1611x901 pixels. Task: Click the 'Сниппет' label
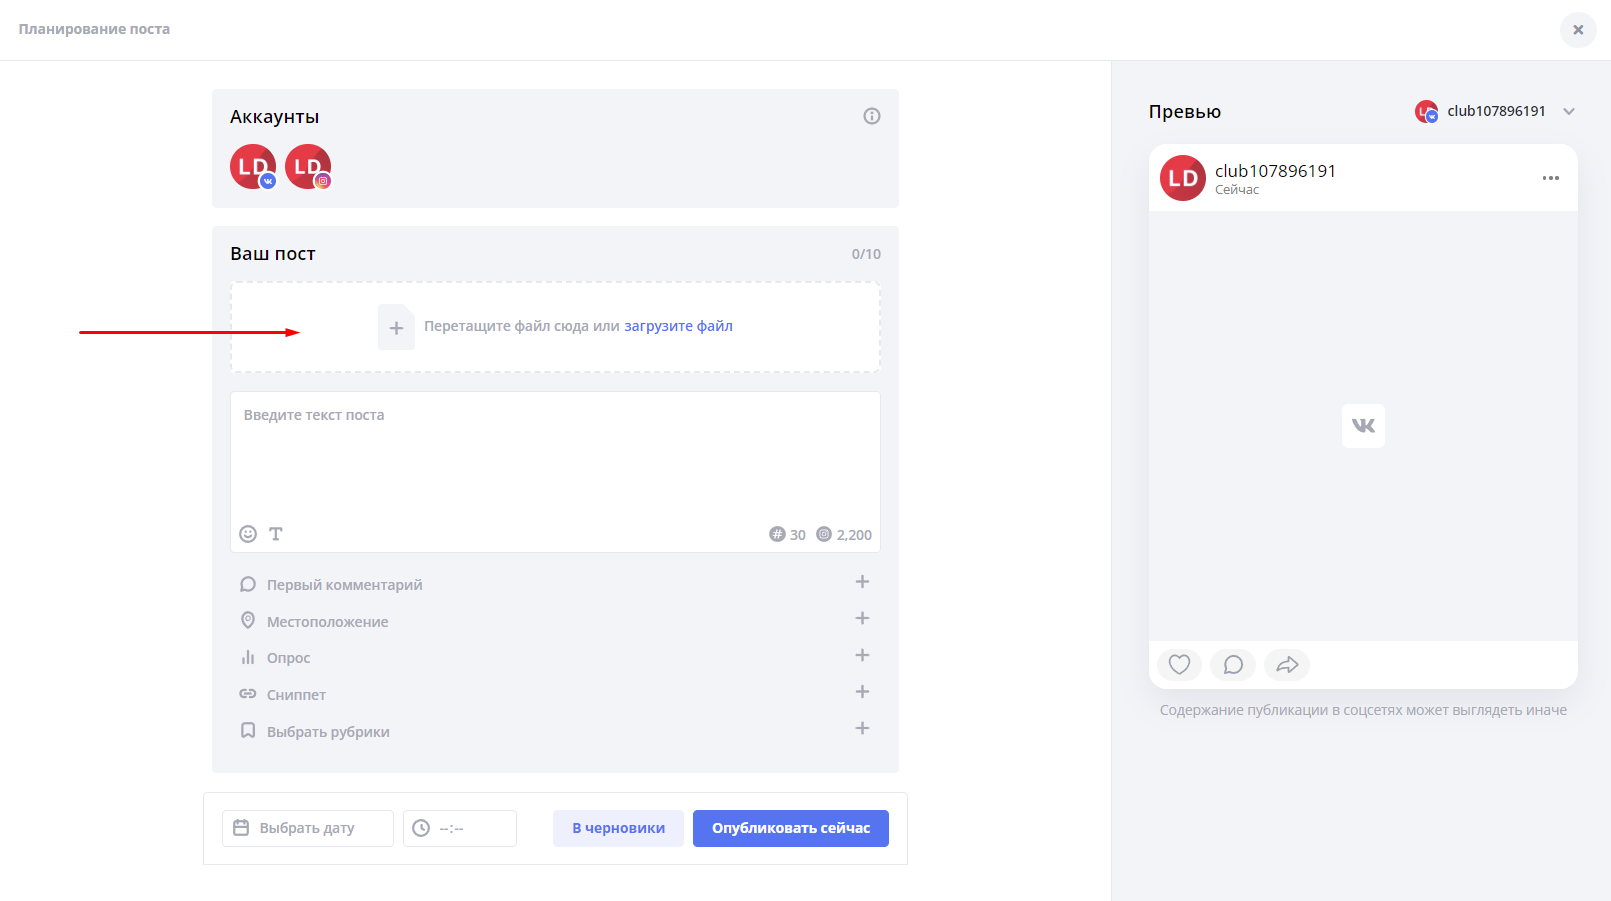tap(296, 695)
